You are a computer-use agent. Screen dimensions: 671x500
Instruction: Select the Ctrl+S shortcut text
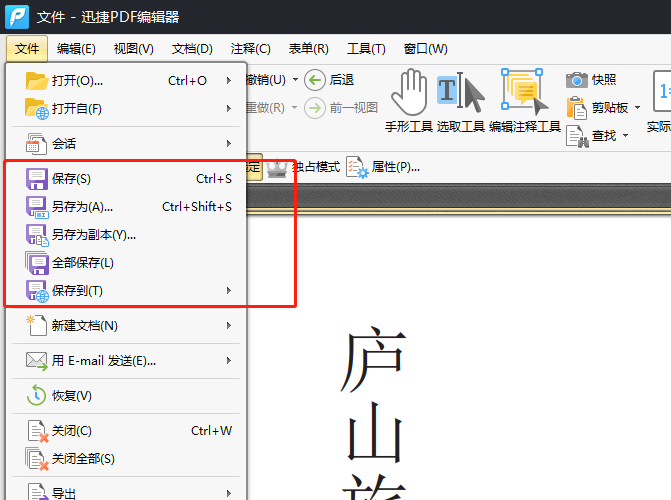point(214,179)
